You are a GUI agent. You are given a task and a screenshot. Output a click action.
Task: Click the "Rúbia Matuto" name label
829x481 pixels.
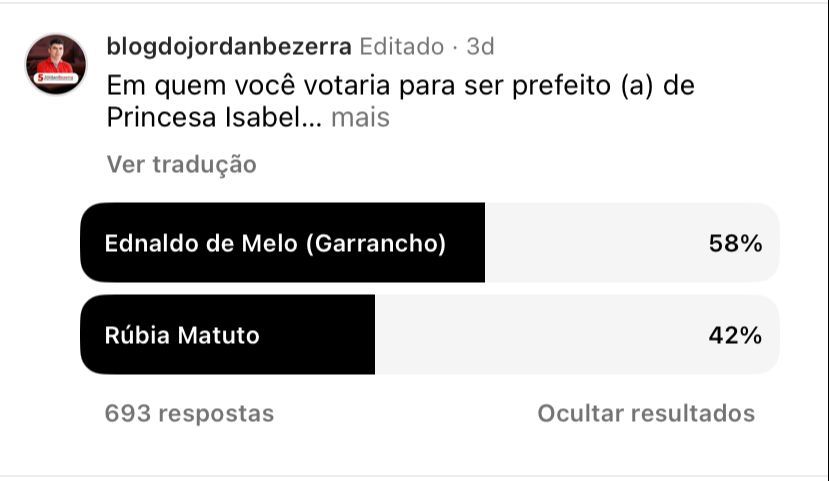tap(181, 336)
